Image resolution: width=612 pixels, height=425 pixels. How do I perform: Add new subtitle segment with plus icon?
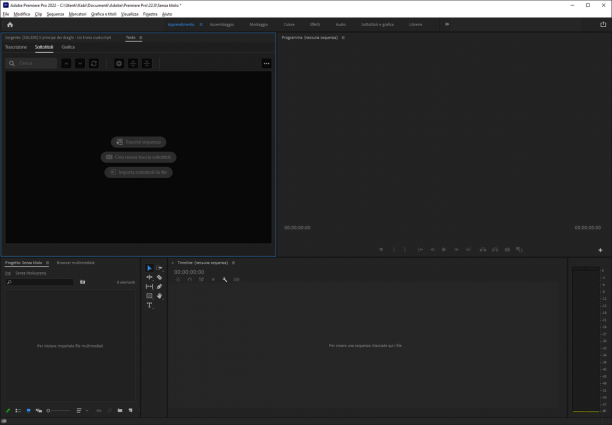point(119,63)
